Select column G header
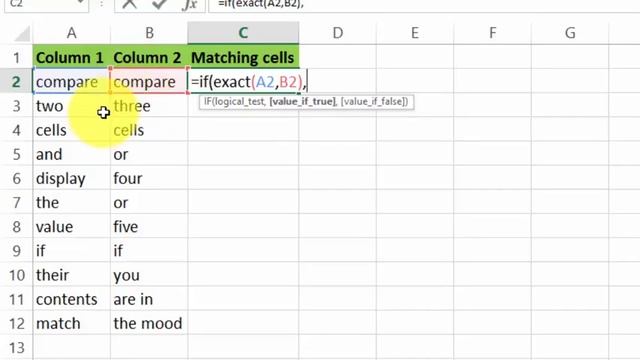640x360 pixels. (x=570, y=33)
